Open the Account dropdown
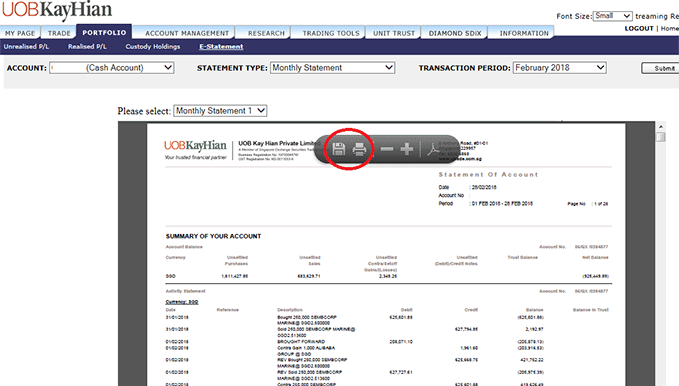Image resolution: width=679 pixels, height=386 pixels. (112, 68)
